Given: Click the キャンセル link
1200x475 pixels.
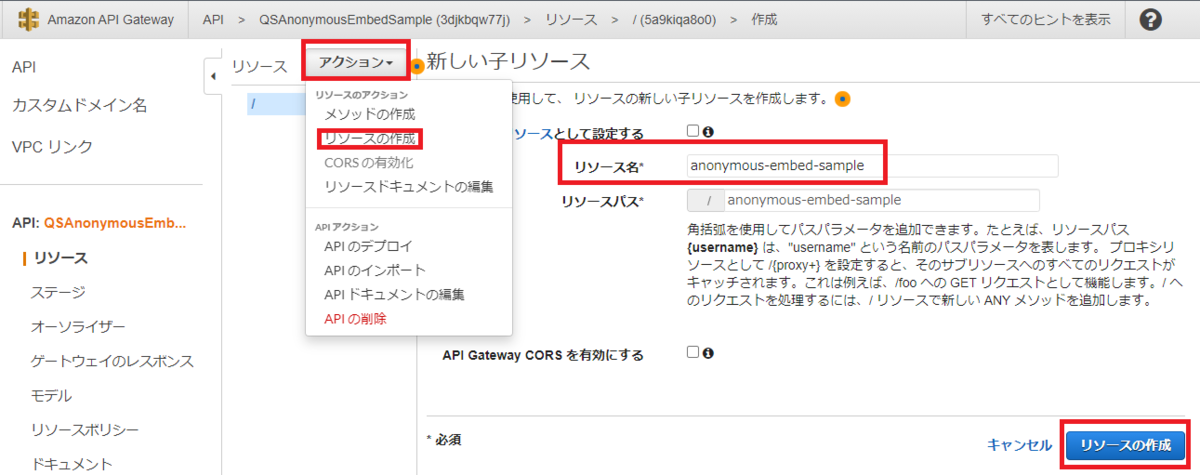Looking at the screenshot, I should tap(1019, 445).
